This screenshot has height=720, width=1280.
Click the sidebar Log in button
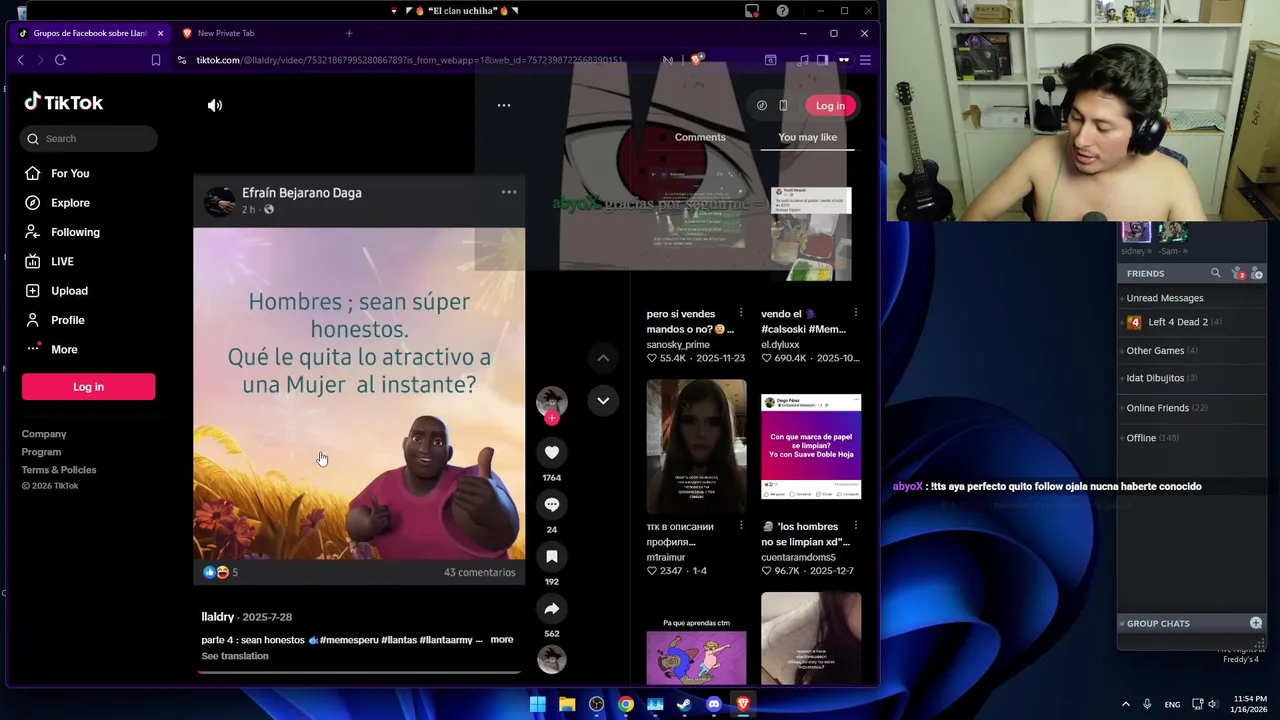pos(88,387)
